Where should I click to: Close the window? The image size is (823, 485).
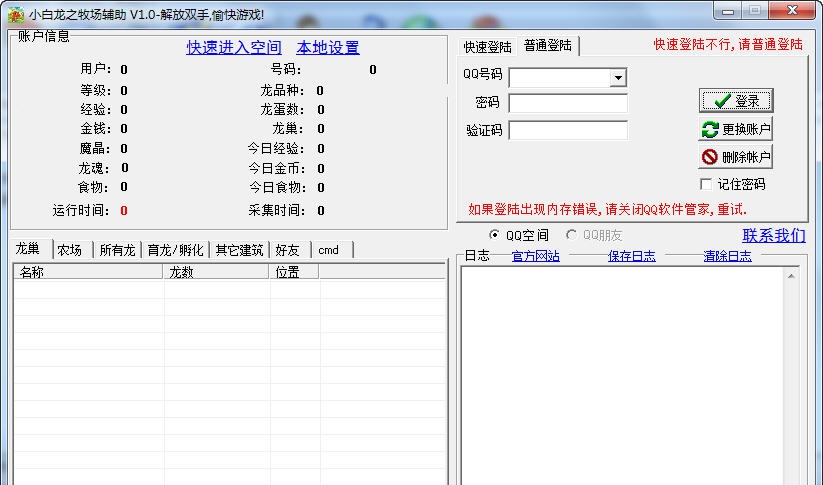tap(792, 10)
